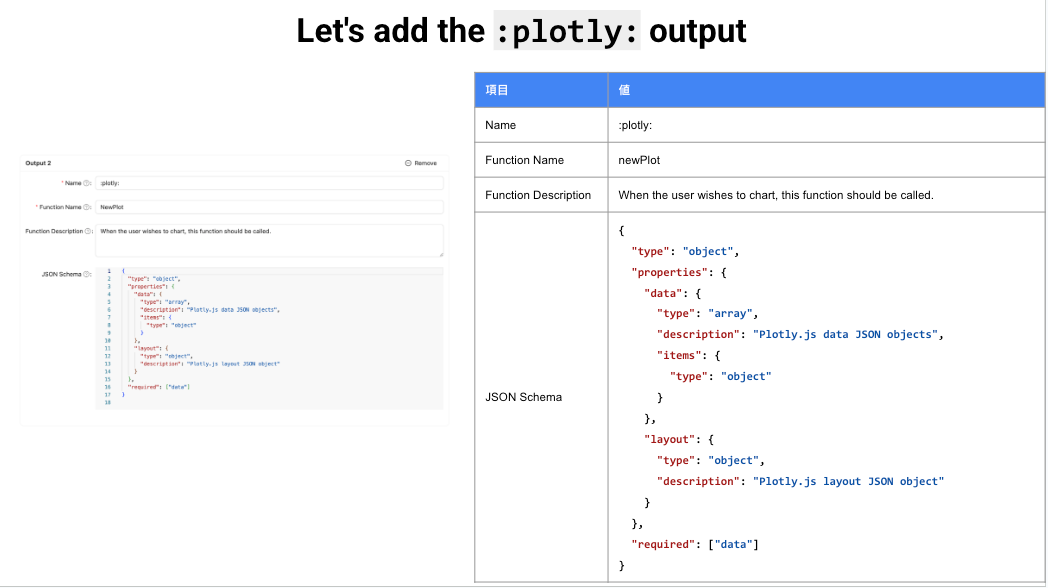Click the table cell labeled "Name"
This screenshot has height=588, width=1048.
(541, 125)
